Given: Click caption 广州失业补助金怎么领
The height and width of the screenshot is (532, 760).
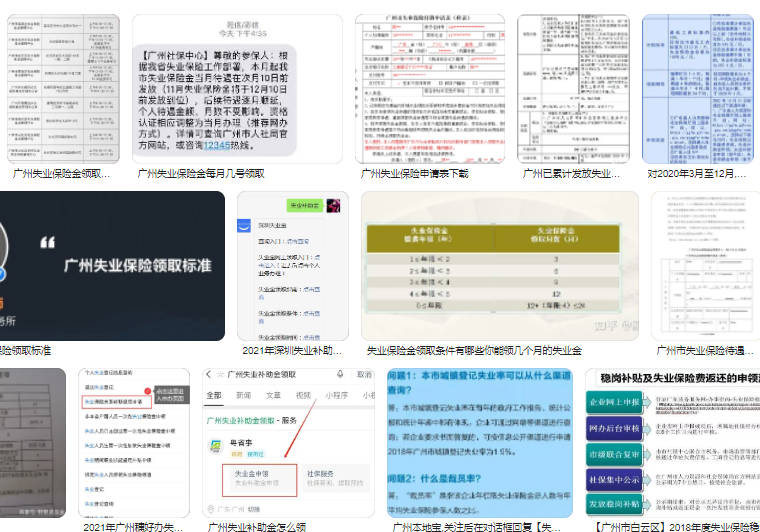Looking at the screenshot, I should pos(257,527).
